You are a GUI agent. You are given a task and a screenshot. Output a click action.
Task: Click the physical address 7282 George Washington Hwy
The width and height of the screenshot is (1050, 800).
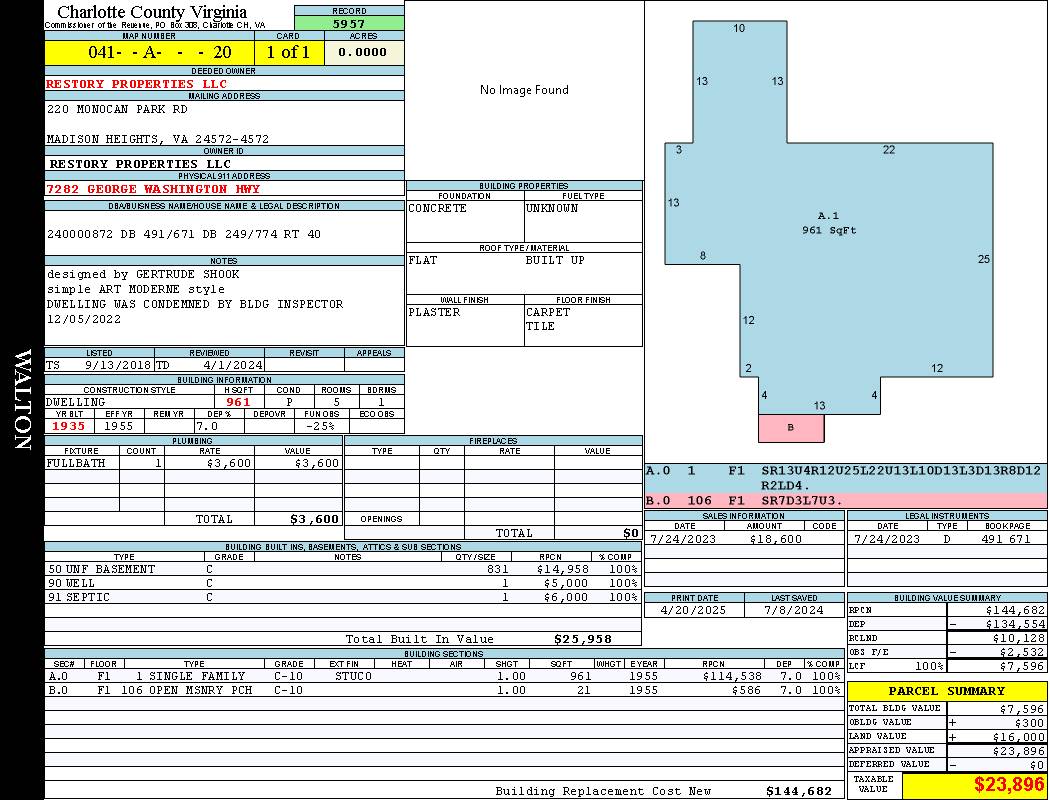pos(153,189)
